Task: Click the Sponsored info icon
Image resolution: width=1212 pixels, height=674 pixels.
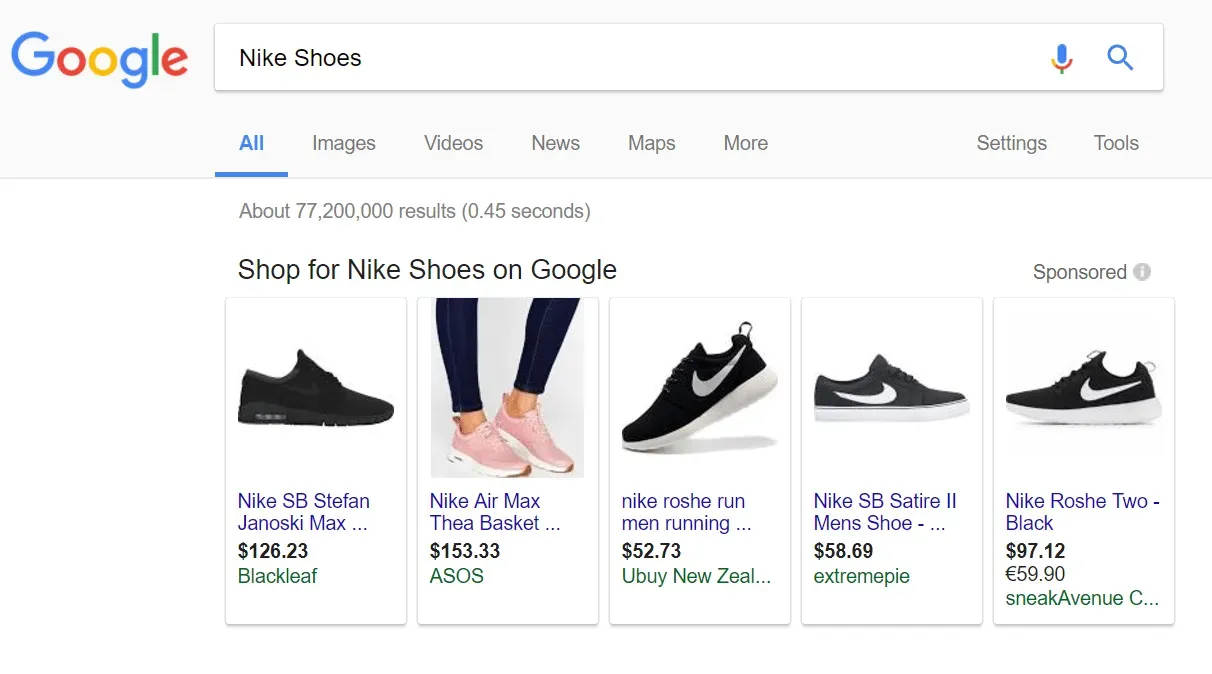Action: tap(1142, 272)
